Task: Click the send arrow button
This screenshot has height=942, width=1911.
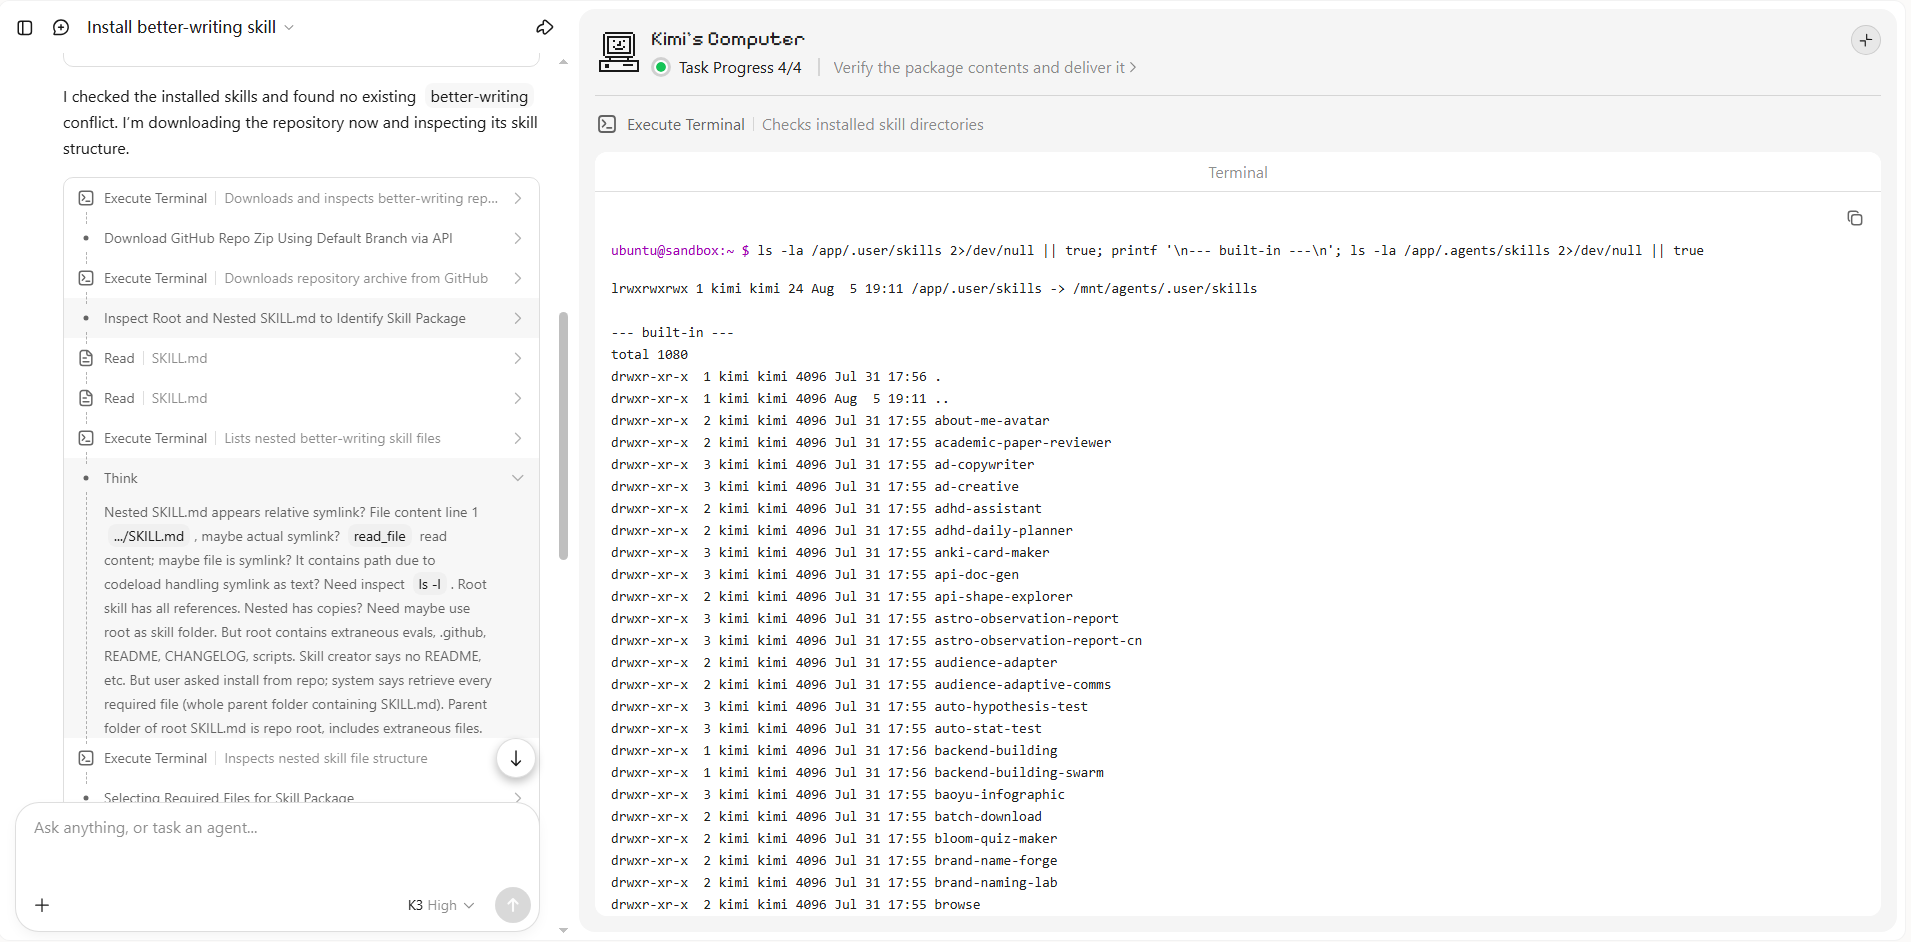Action: coord(513,905)
